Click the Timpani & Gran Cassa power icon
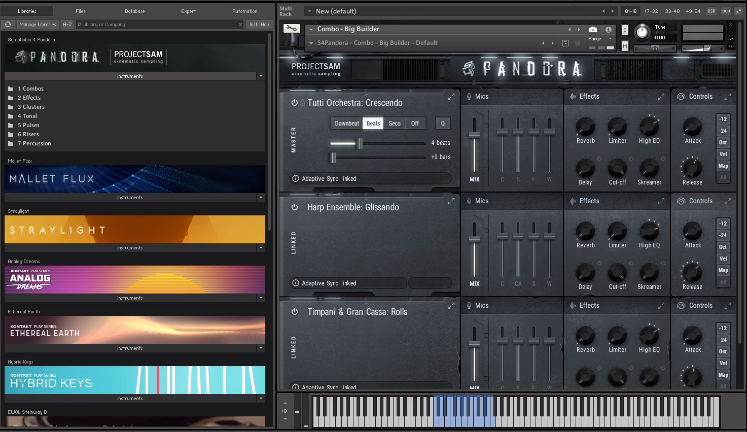This screenshot has height=432, width=747. [294, 311]
